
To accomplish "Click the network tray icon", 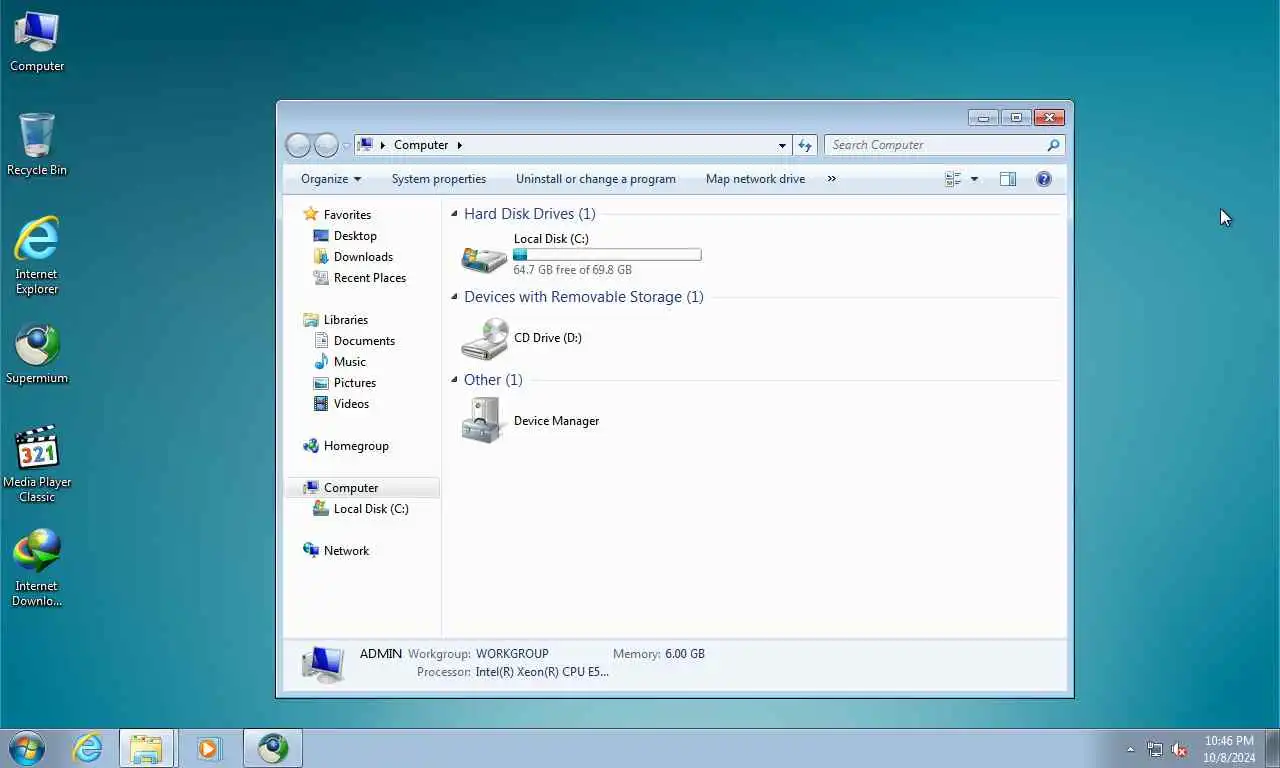I will pyautogui.click(x=1155, y=749).
